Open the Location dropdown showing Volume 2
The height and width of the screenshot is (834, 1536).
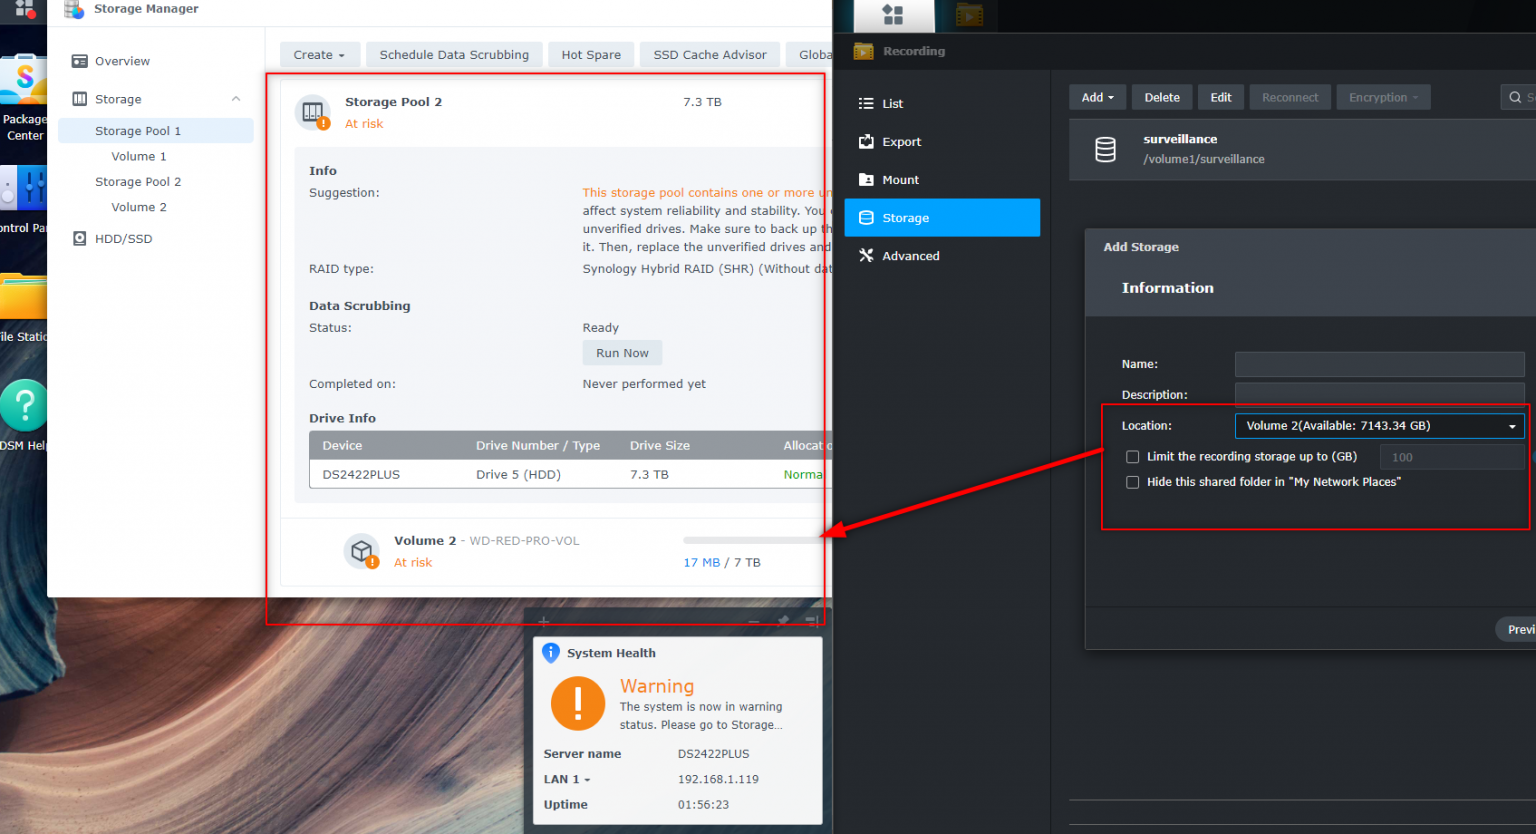tap(1379, 425)
